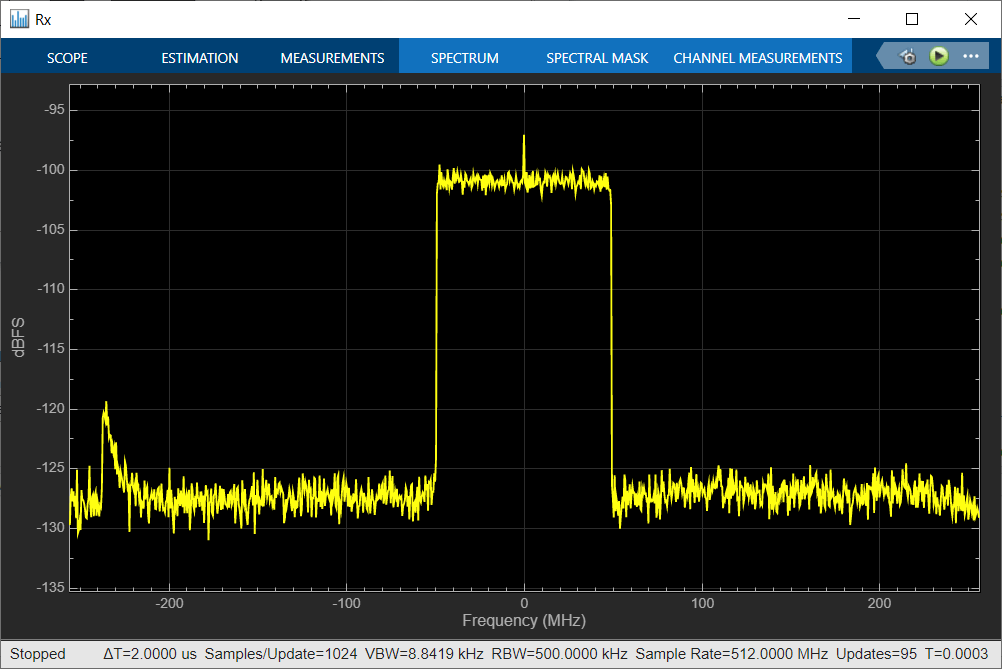Image resolution: width=1002 pixels, height=669 pixels.
Task: Minimize the Rx window
Action: pyautogui.click(x=853, y=19)
